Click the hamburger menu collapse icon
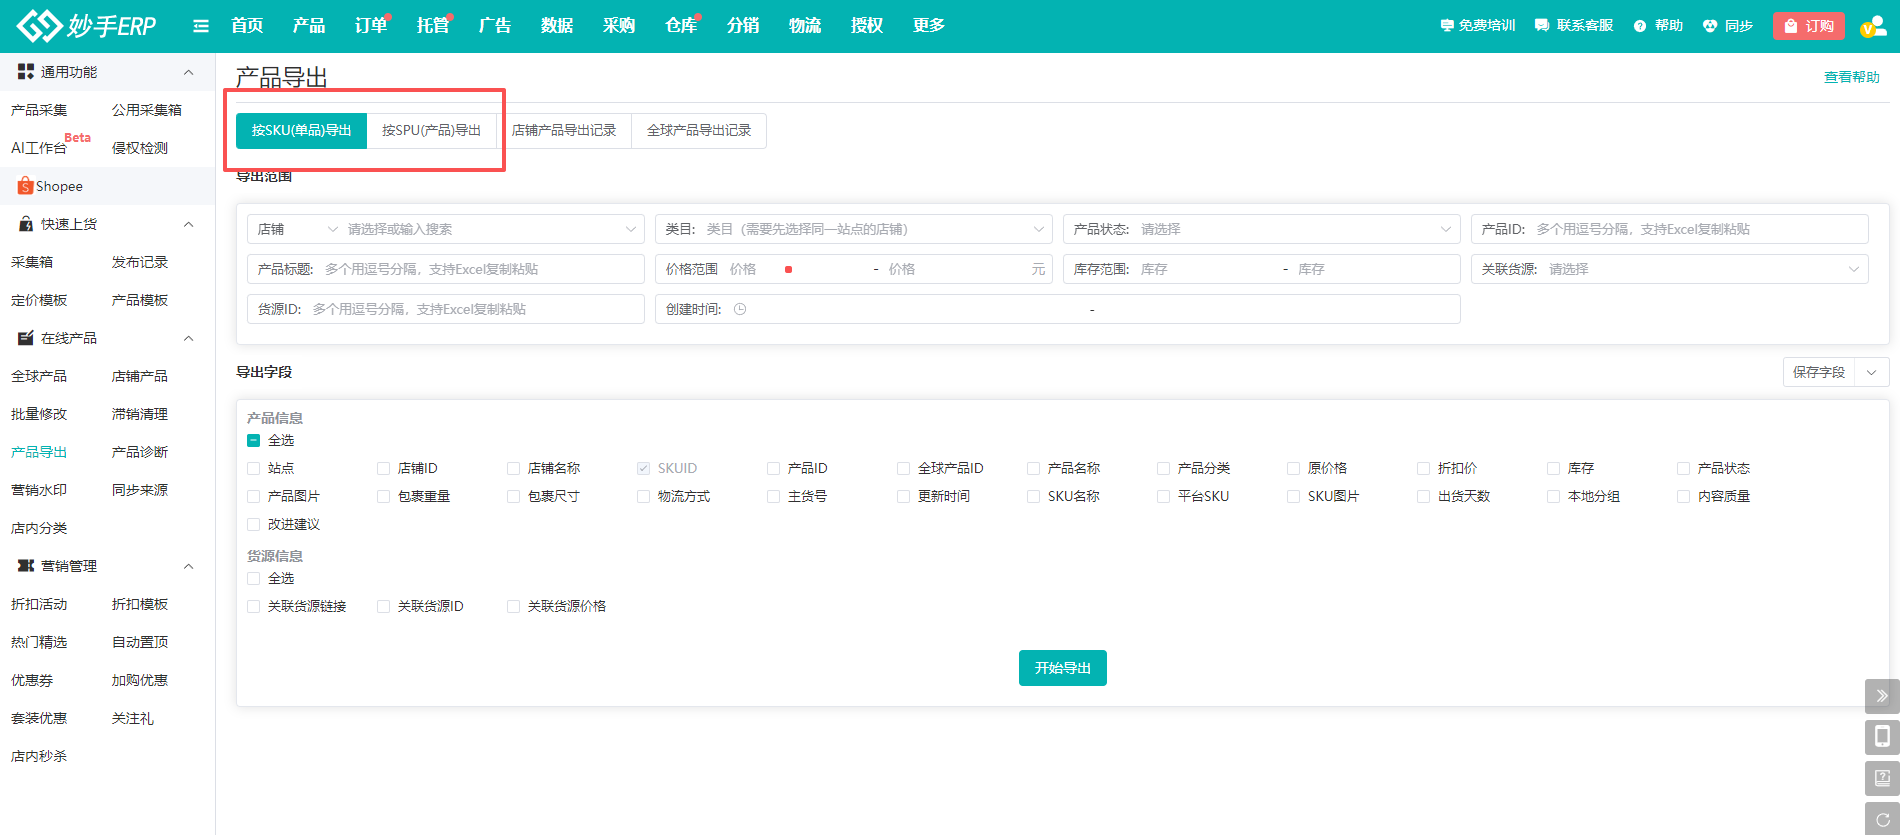 (201, 26)
